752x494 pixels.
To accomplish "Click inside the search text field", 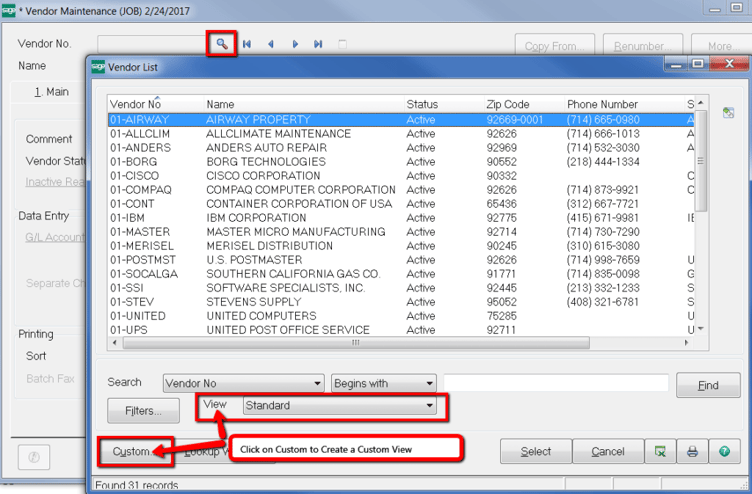I will click(556, 383).
